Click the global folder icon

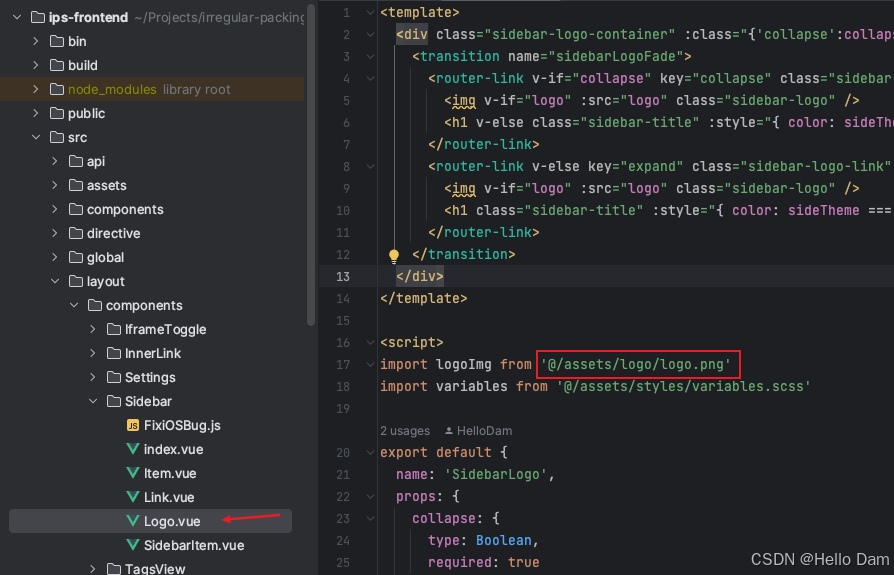tap(76, 257)
